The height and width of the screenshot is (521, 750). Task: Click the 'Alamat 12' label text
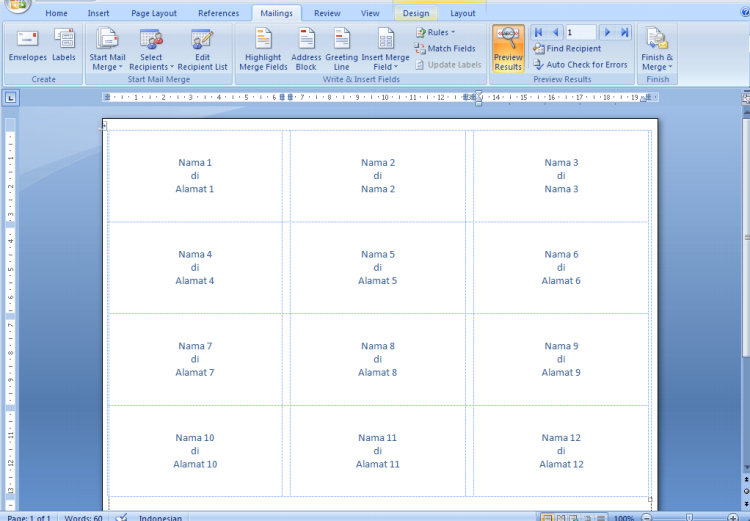coord(561,464)
